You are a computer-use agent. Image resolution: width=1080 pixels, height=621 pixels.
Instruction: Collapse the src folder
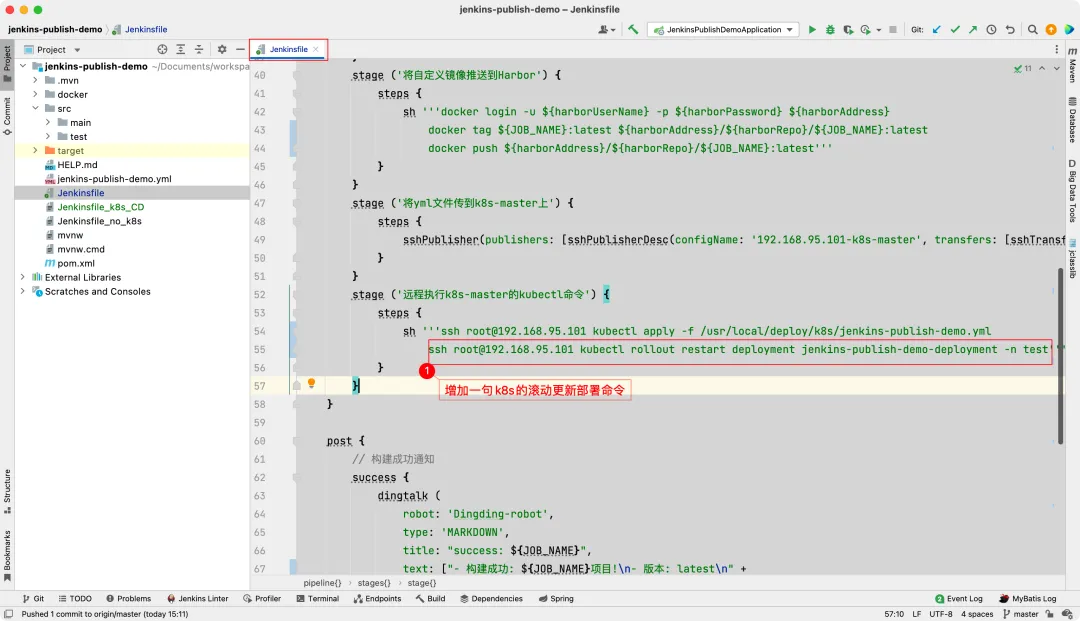[x=35, y=108]
